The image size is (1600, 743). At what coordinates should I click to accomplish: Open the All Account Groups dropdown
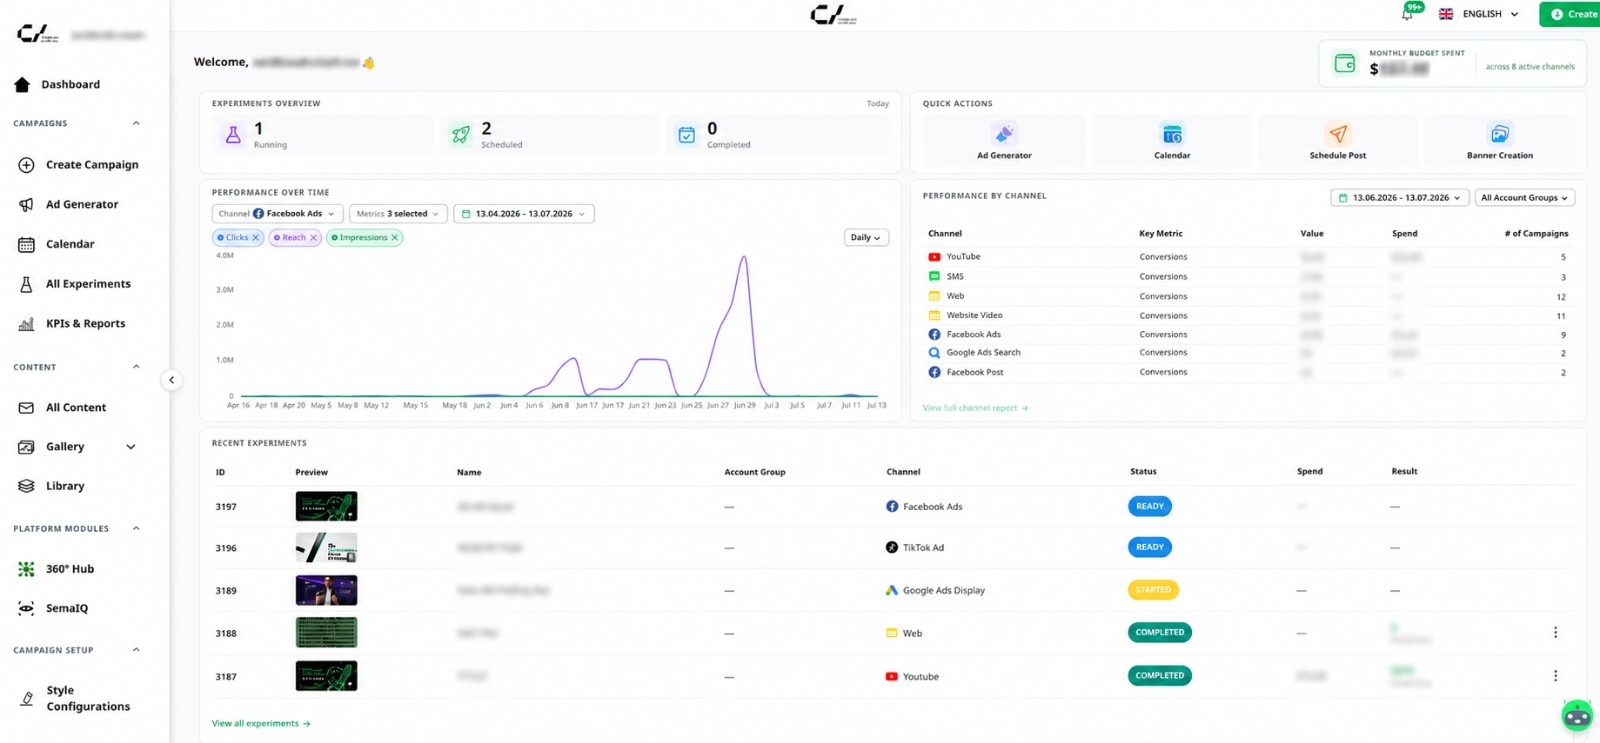point(1525,198)
